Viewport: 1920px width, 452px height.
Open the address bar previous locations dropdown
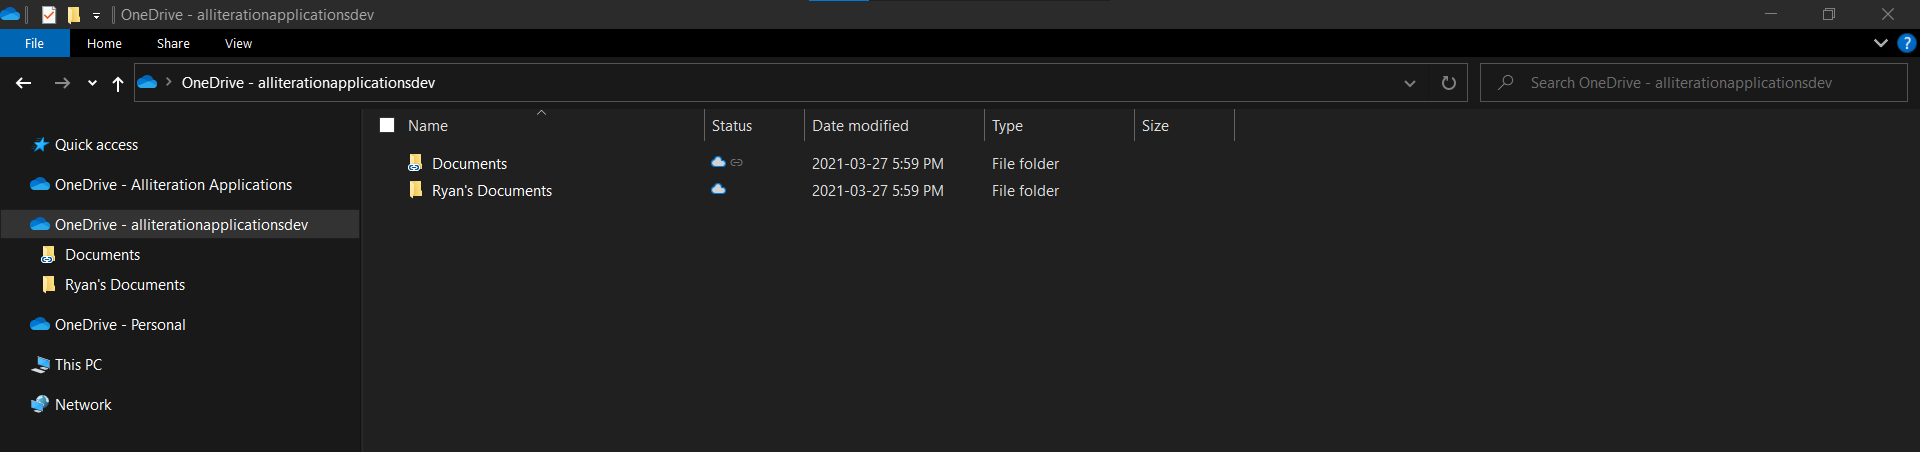click(1410, 83)
